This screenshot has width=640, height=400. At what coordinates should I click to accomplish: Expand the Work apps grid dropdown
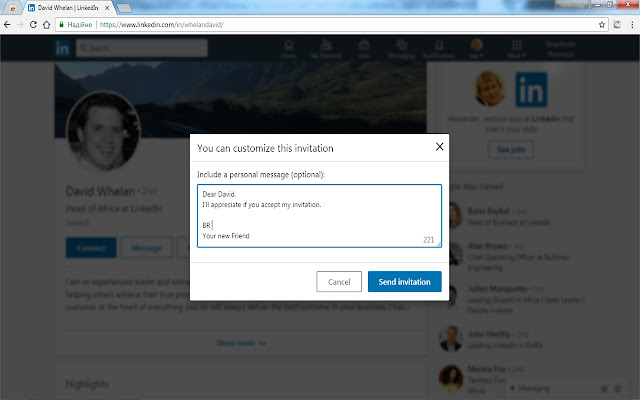click(516, 49)
